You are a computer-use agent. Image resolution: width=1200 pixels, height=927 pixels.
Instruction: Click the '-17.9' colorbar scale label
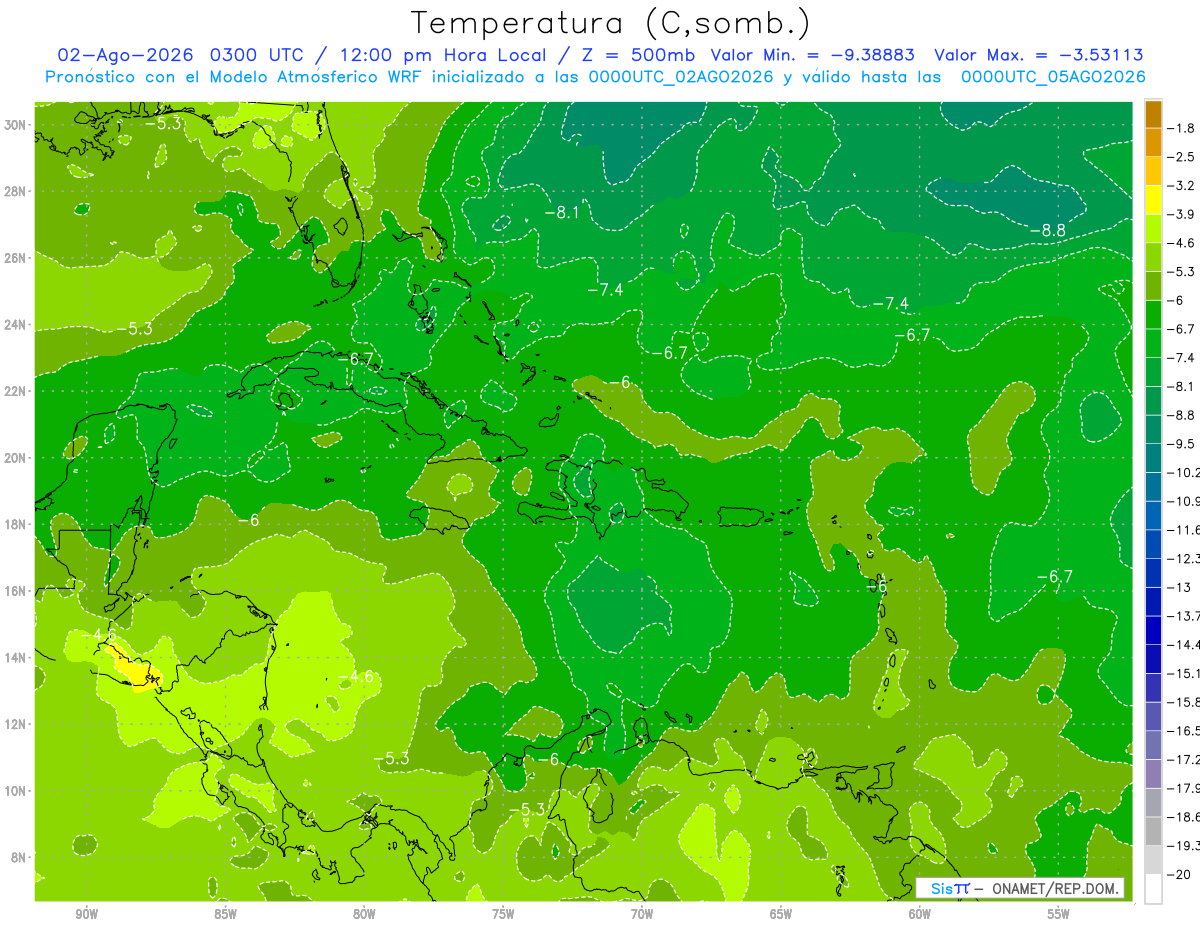[x=1184, y=788]
